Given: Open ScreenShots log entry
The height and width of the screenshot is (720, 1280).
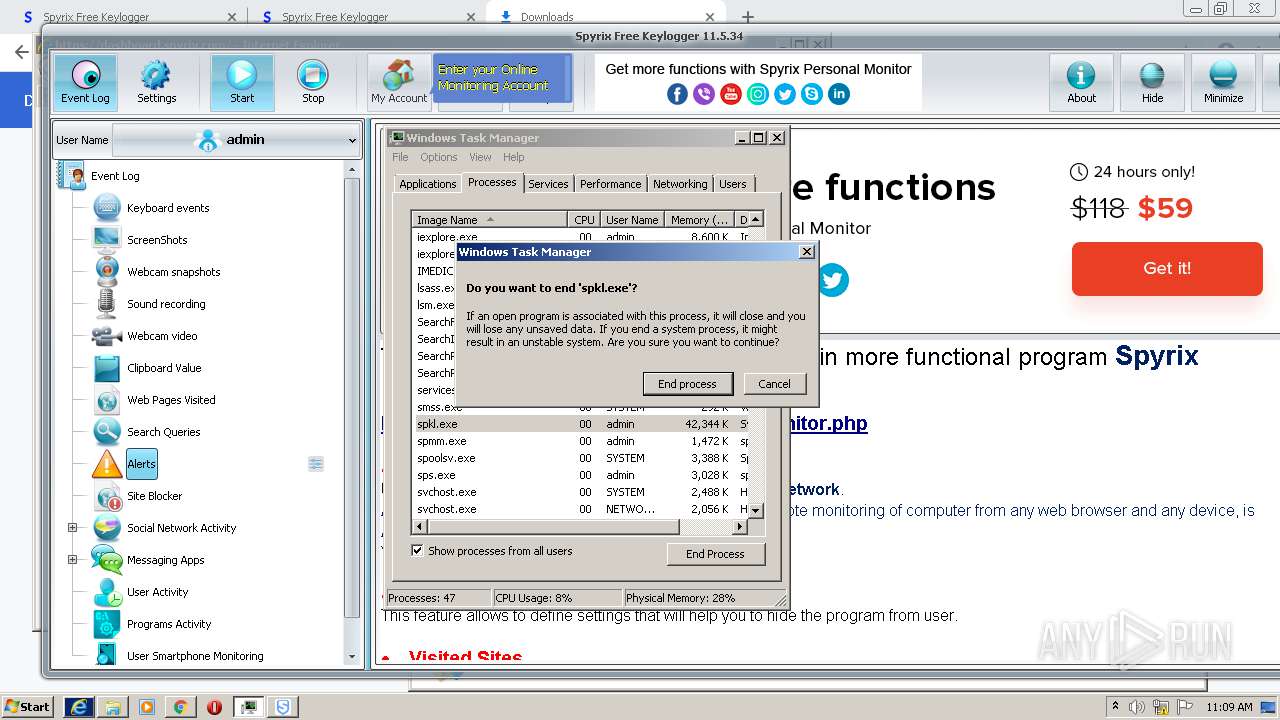Looking at the screenshot, I should (x=157, y=240).
